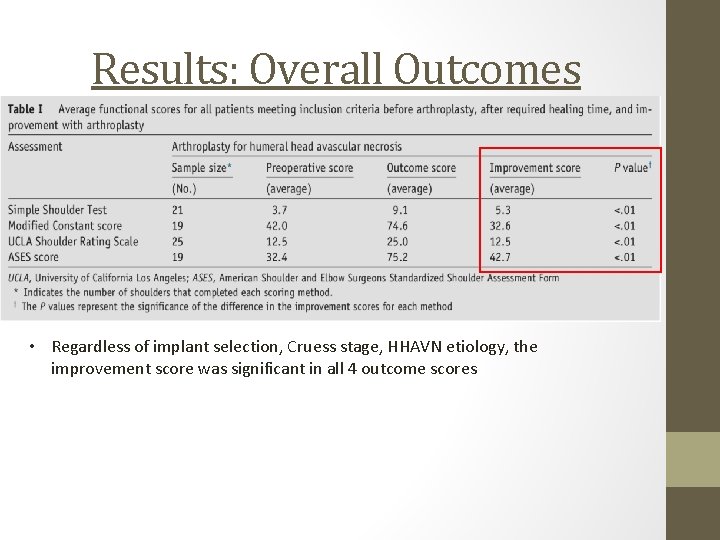
Task: Click the 'Assessment' column header
Action: 35,146
